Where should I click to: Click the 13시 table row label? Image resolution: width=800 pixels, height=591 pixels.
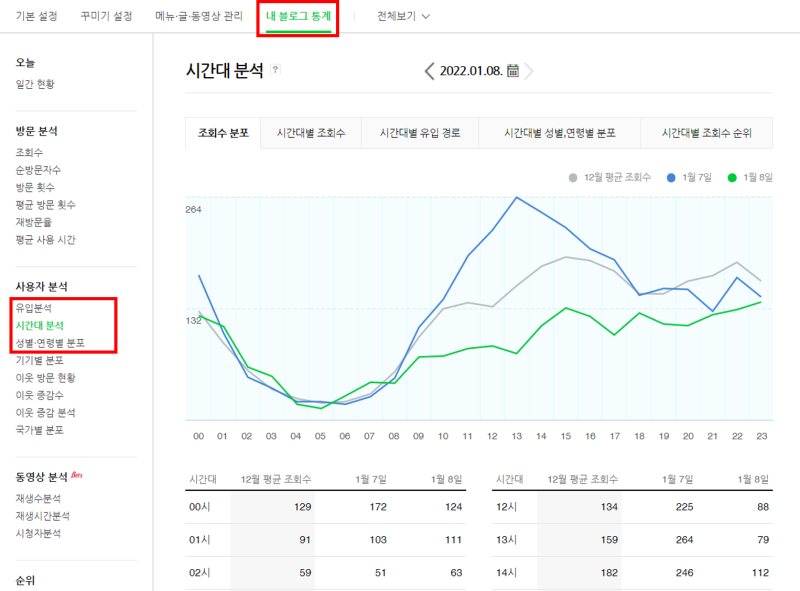pyautogui.click(x=506, y=539)
